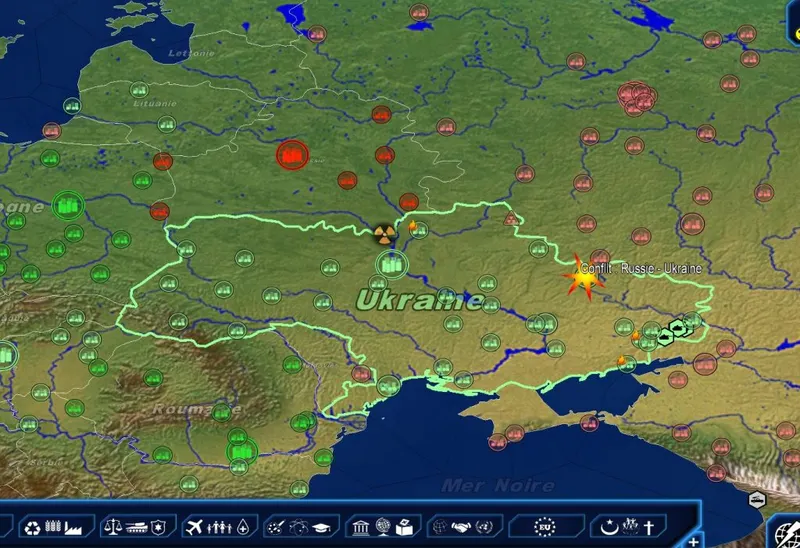Image resolution: width=800 pixels, height=548 pixels.
Task: Click the graduation cap education icon
Action: point(321,528)
